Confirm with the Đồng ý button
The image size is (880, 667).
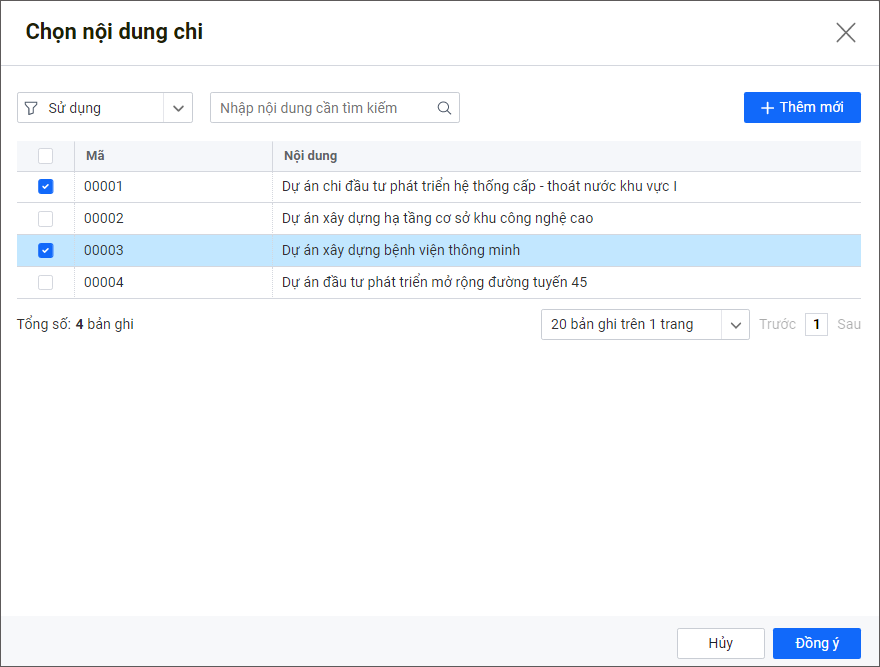coord(816,643)
